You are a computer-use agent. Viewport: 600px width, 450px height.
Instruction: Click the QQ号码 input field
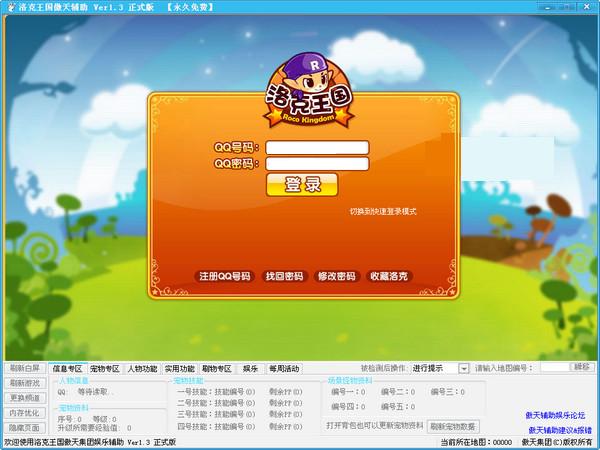pos(317,147)
